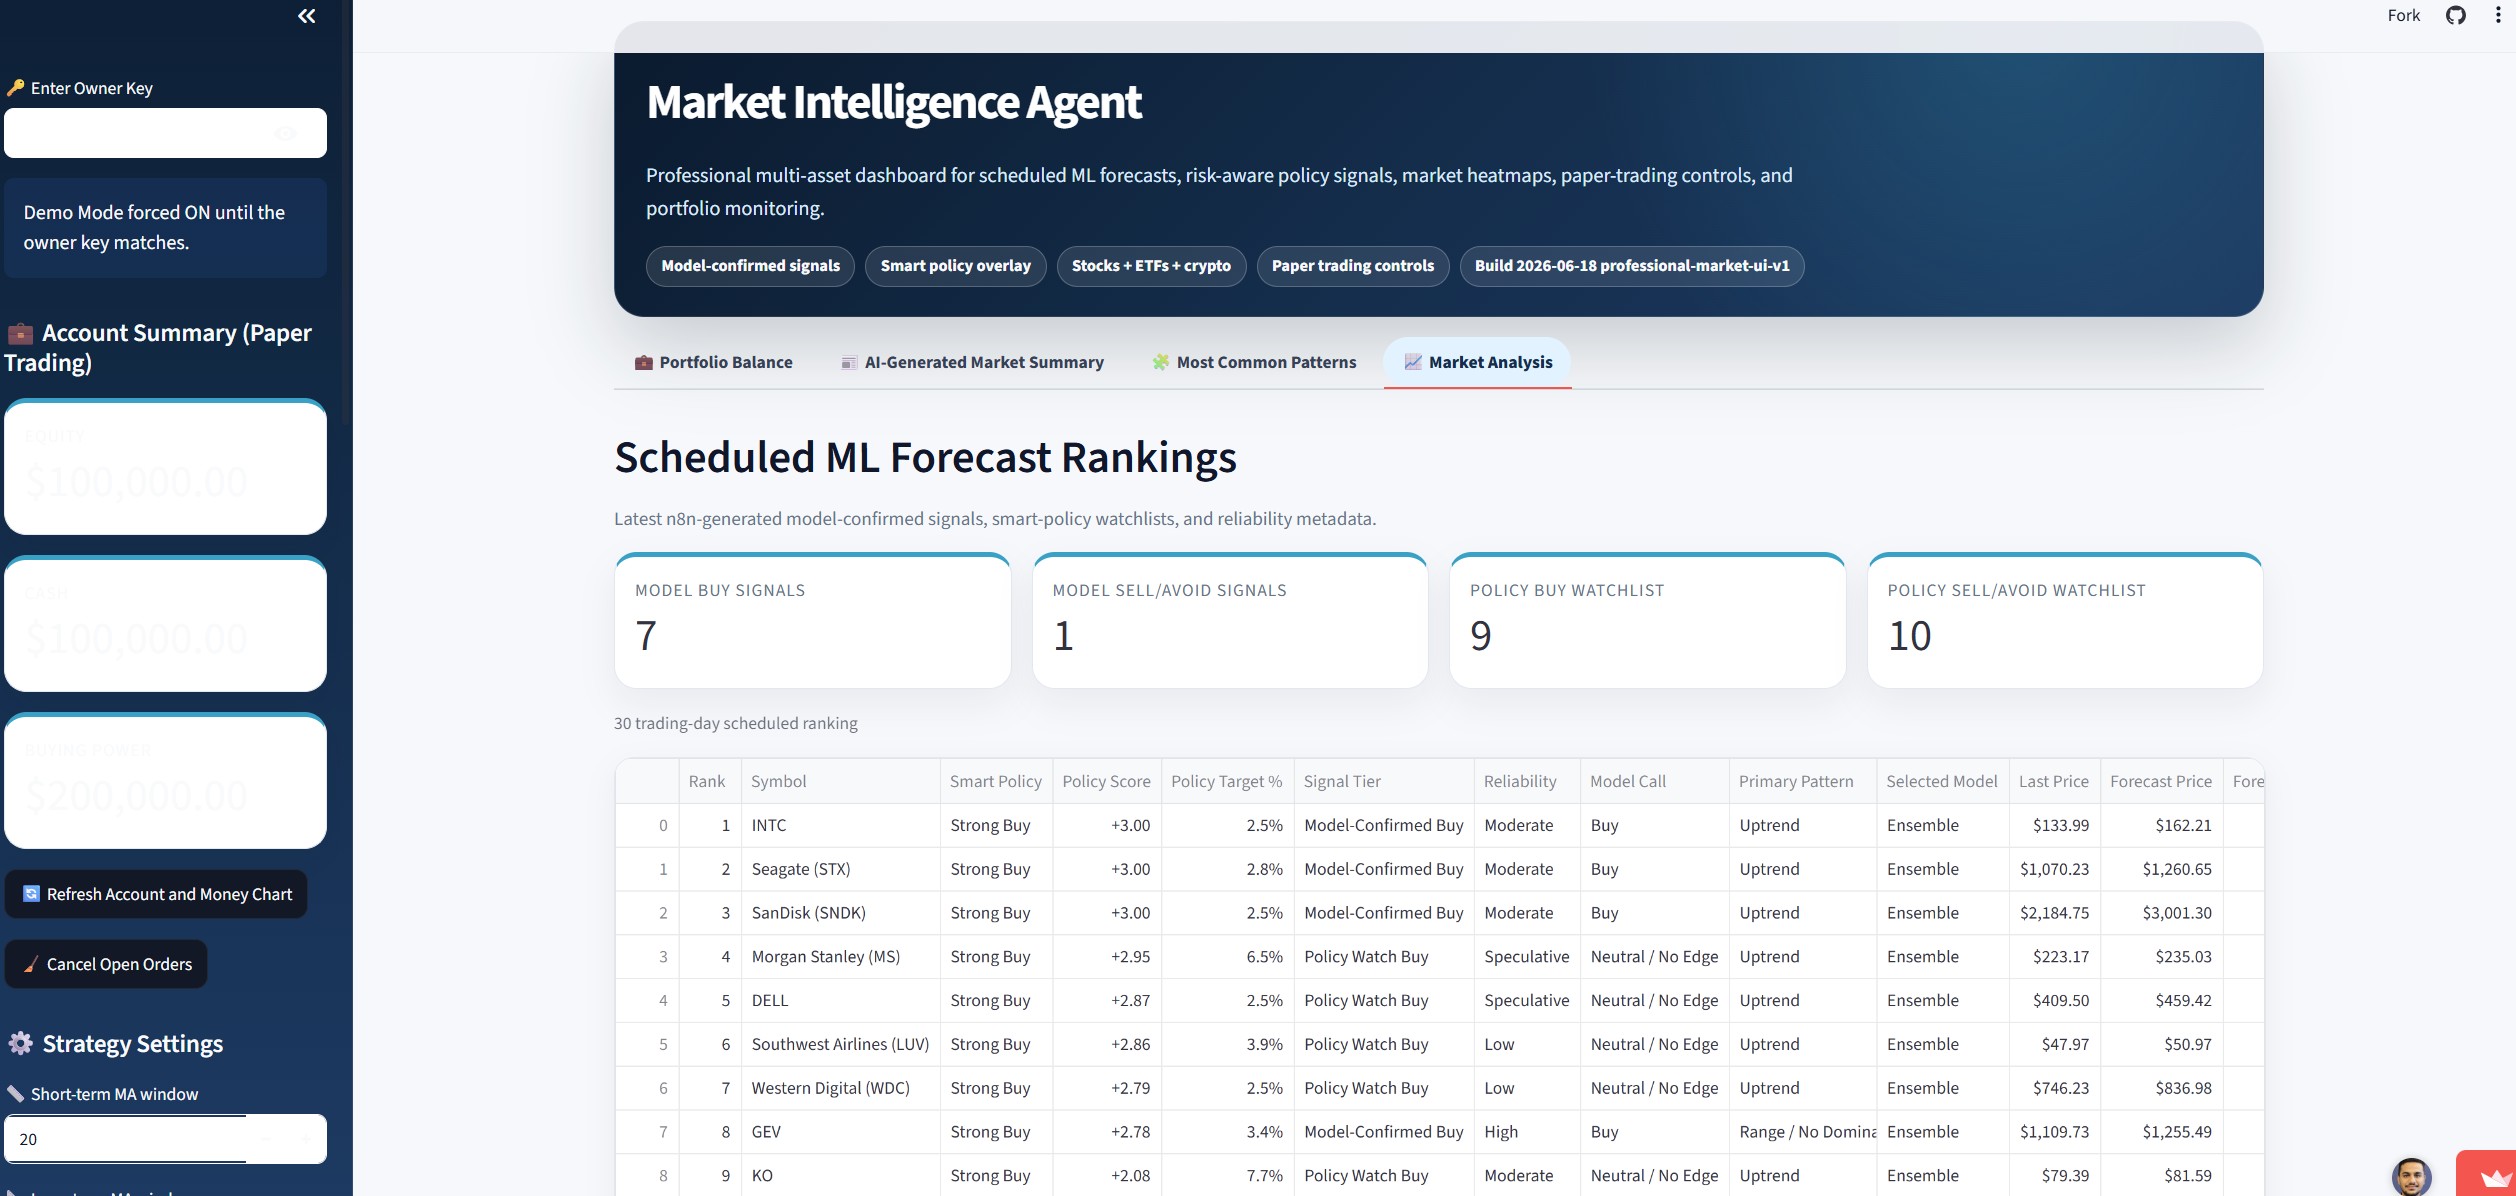Click the Stocks + ETFs + crypto pill
Image resolution: width=2516 pixels, height=1196 pixels.
click(1151, 266)
